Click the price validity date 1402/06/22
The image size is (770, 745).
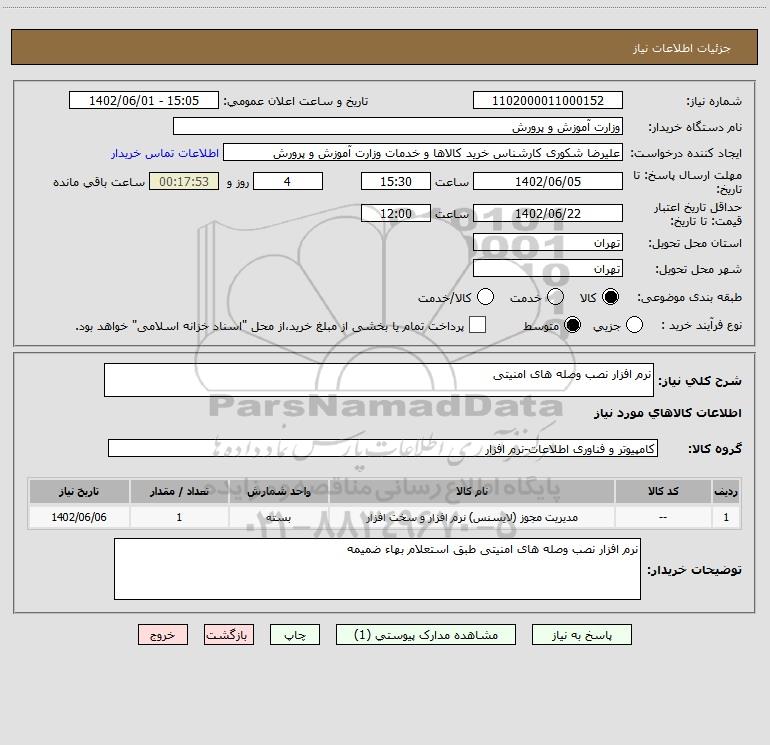click(548, 214)
